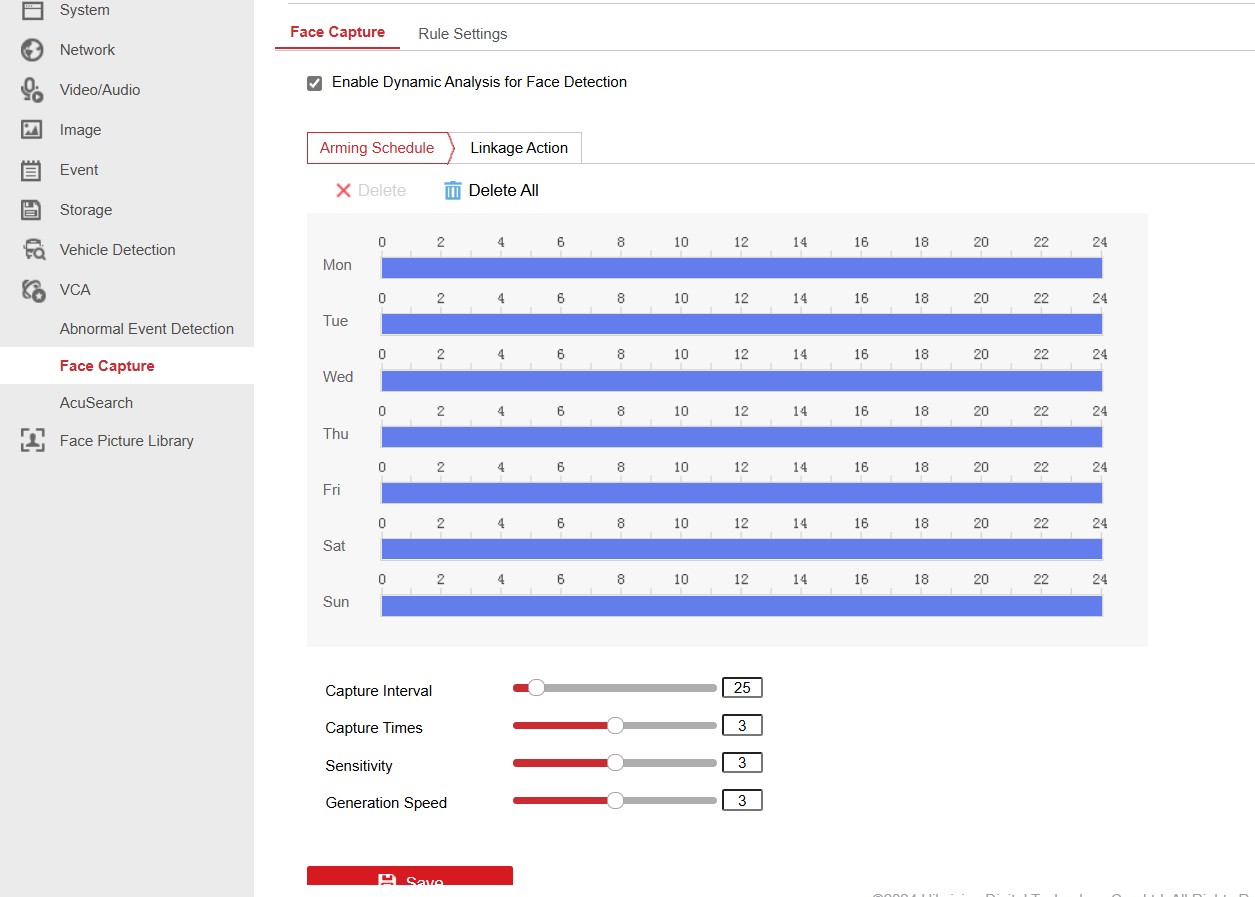Click the Delete button with X
The width and height of the screenshot is (1255, 897).
(x=370, y=190)
